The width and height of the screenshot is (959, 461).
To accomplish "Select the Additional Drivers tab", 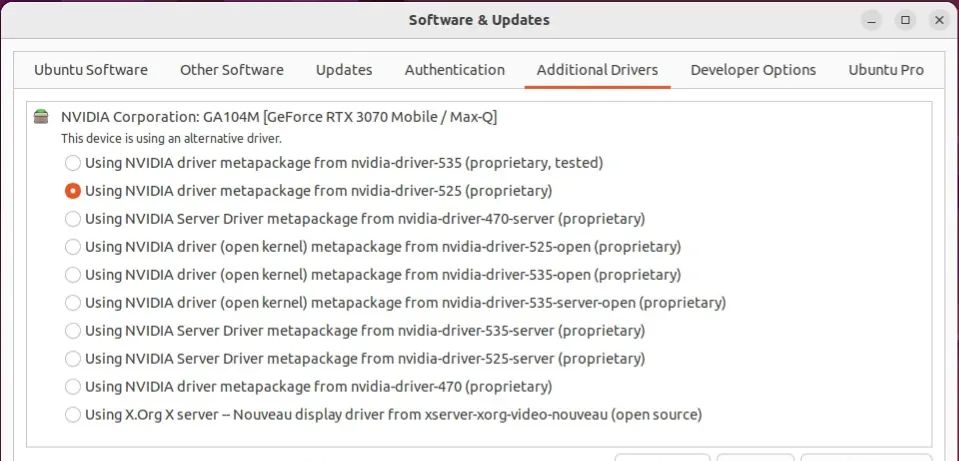I will [598, 70].
